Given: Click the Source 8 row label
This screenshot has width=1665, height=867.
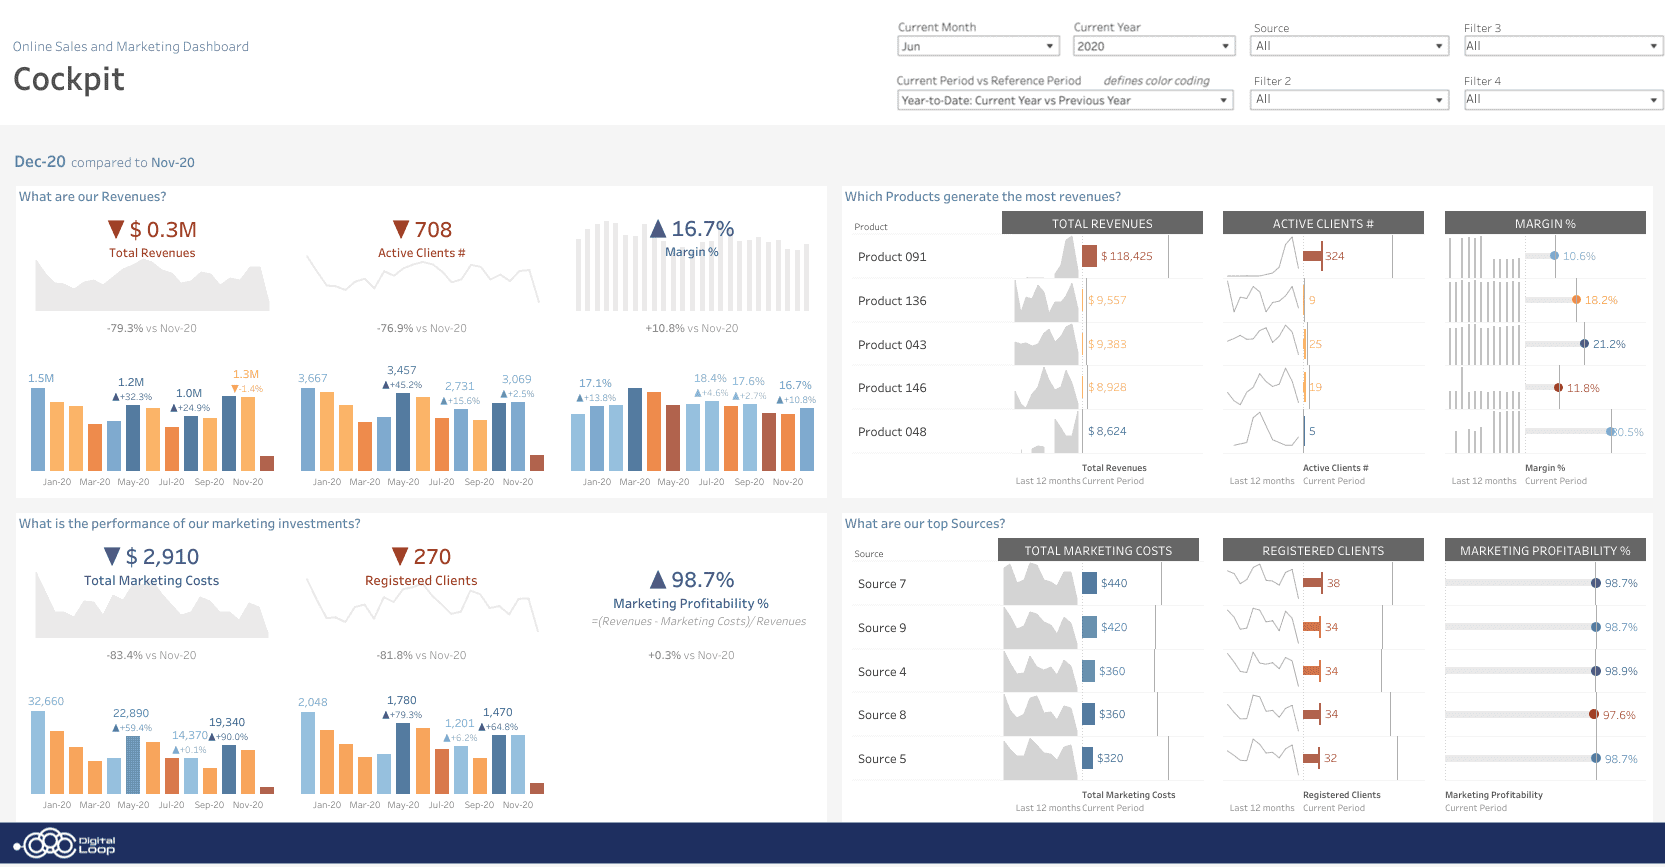Looking at the screenshot, I should [x=882, y=715].
